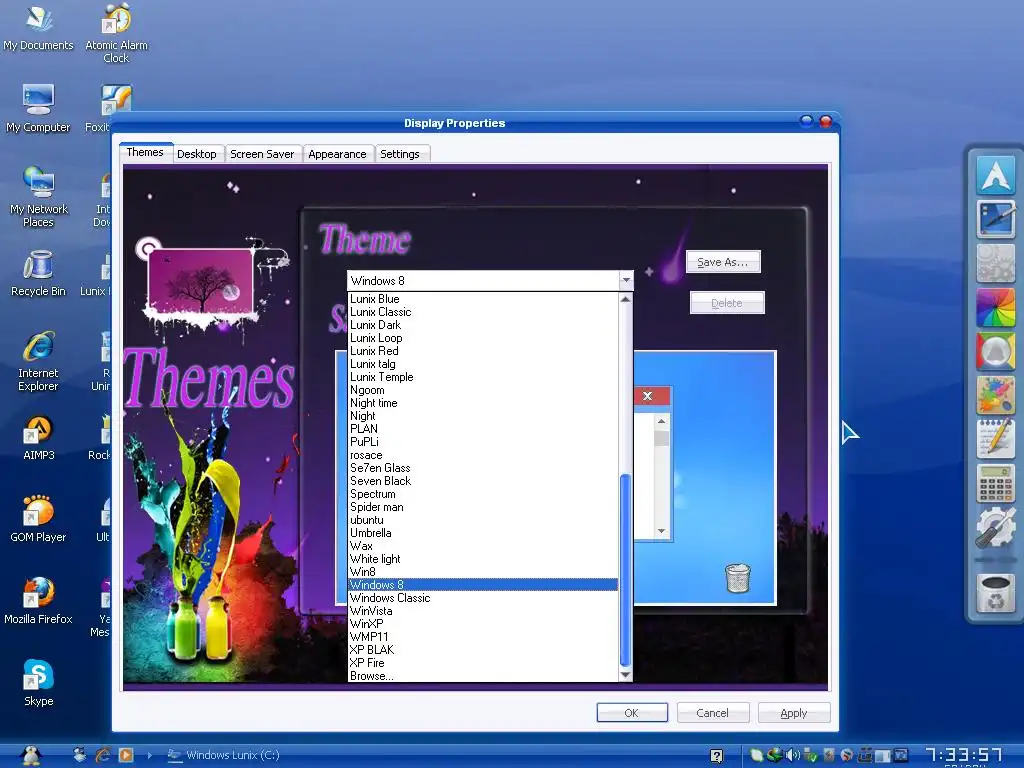Viewport: 1024px width, 768px height.
Task: Select the Lunix Classic theme
Action: pyautogui.click(x=483, y=312)
